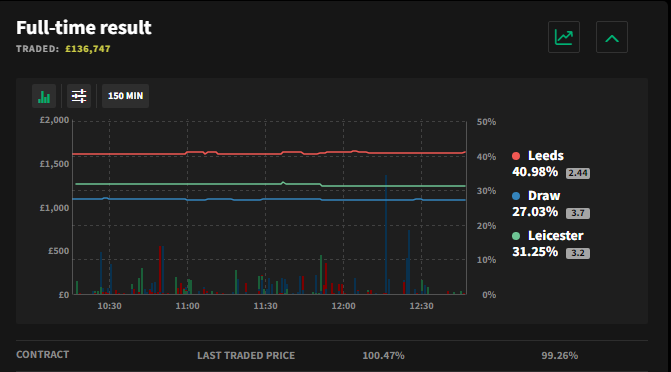Screen dimensions: 671x372
Task: Click the 11:00 time axis label
Action: click(187, 306)
